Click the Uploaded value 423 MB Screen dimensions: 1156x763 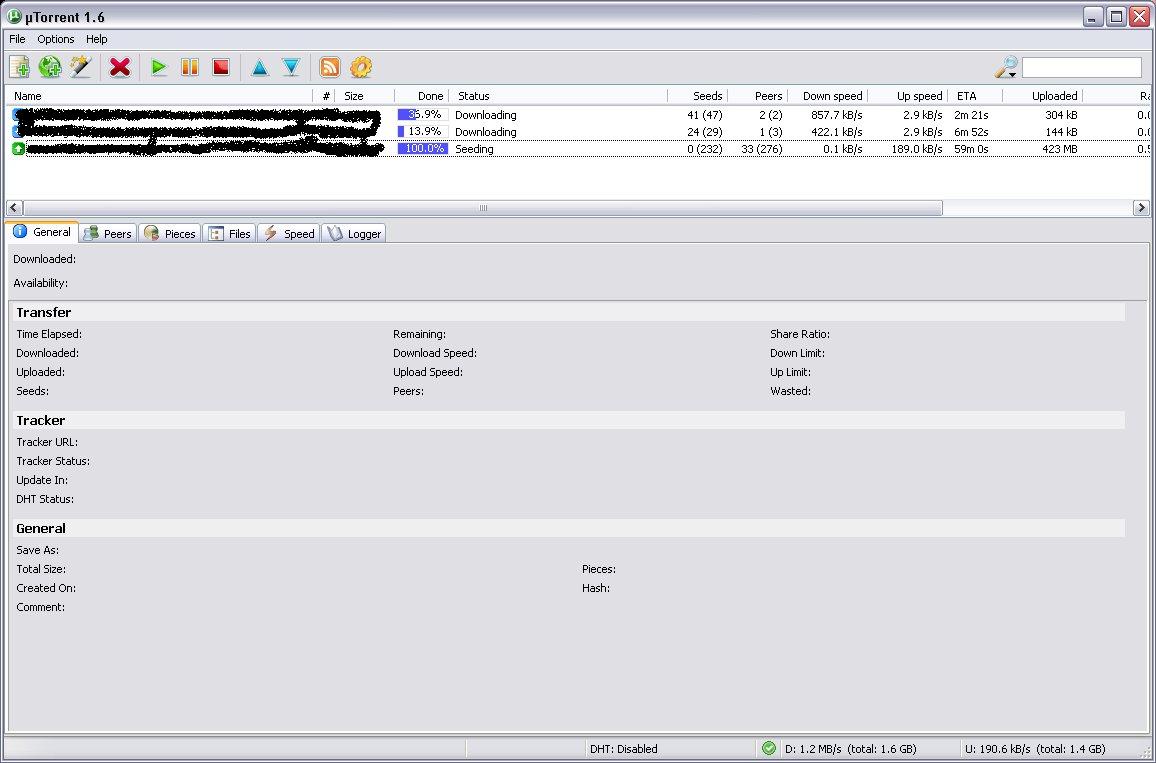click(x=1061, y=149)
